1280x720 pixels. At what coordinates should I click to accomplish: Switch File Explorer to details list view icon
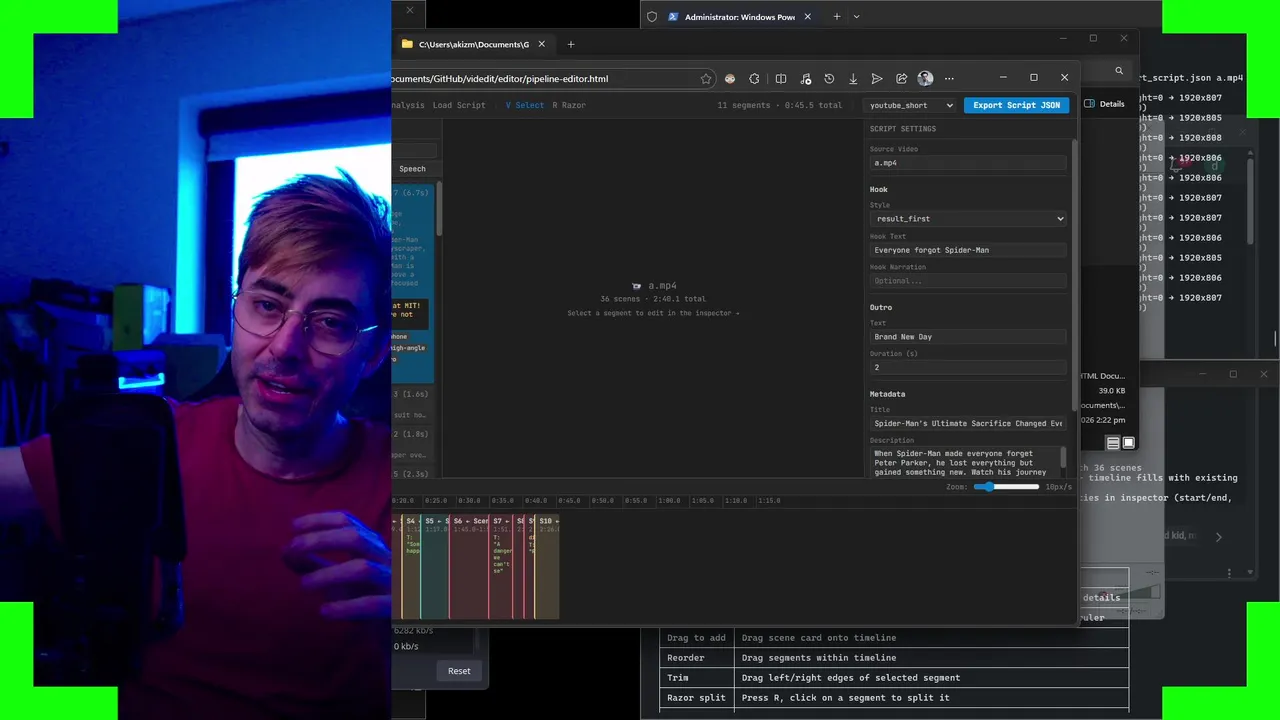(1113, 443)
